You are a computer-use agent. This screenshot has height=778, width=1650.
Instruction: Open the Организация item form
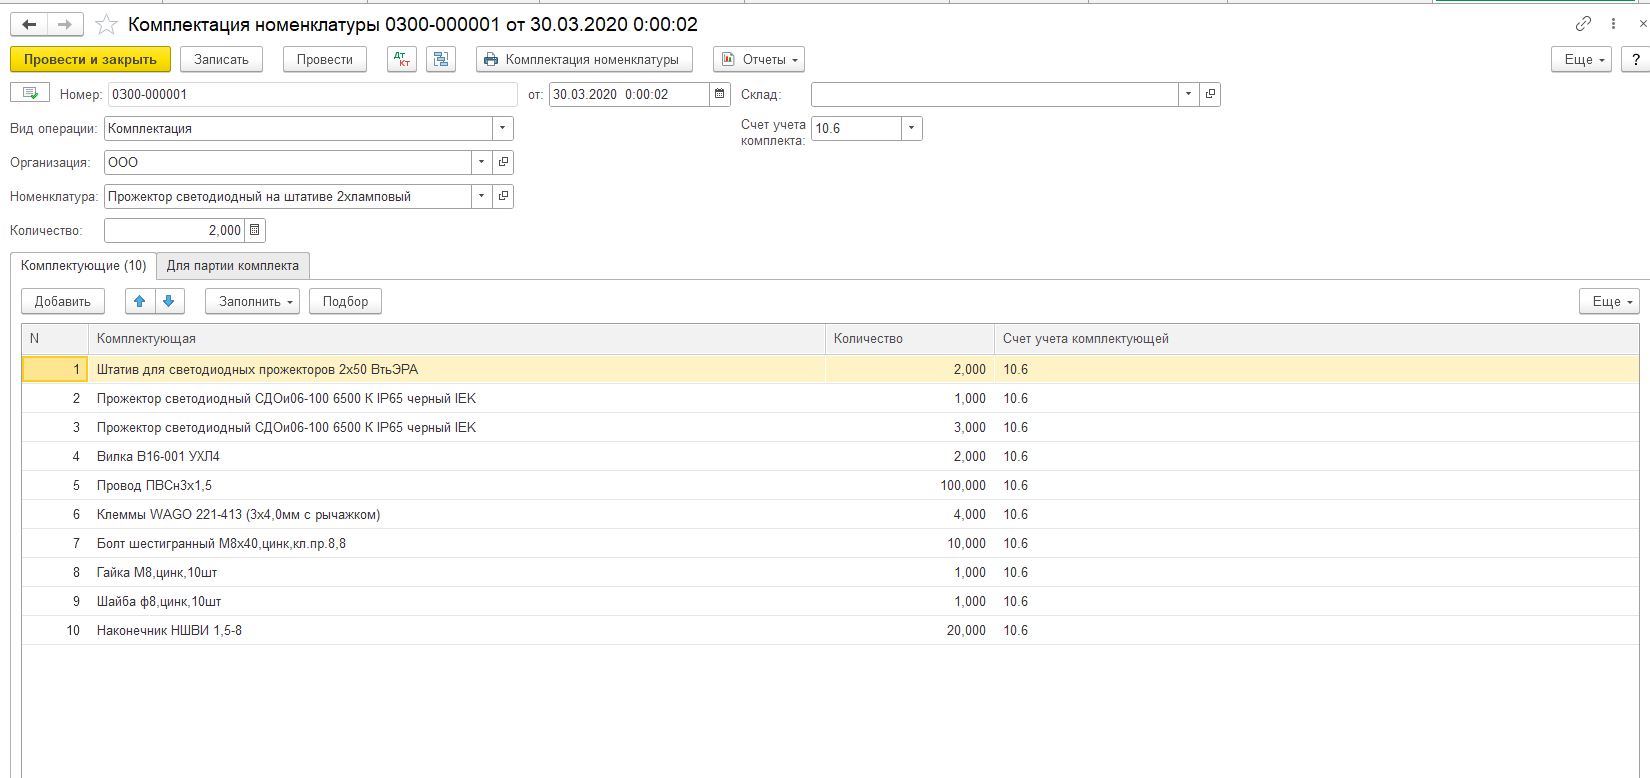pyautogui.click(x=503, y=162)
